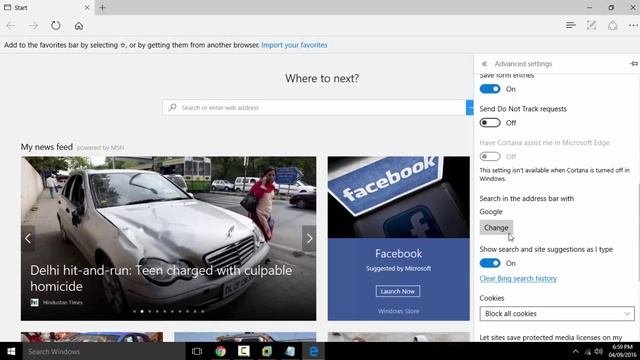Go back with the browser back arrow
The image size is (640, 360).
tap(11, 26)
